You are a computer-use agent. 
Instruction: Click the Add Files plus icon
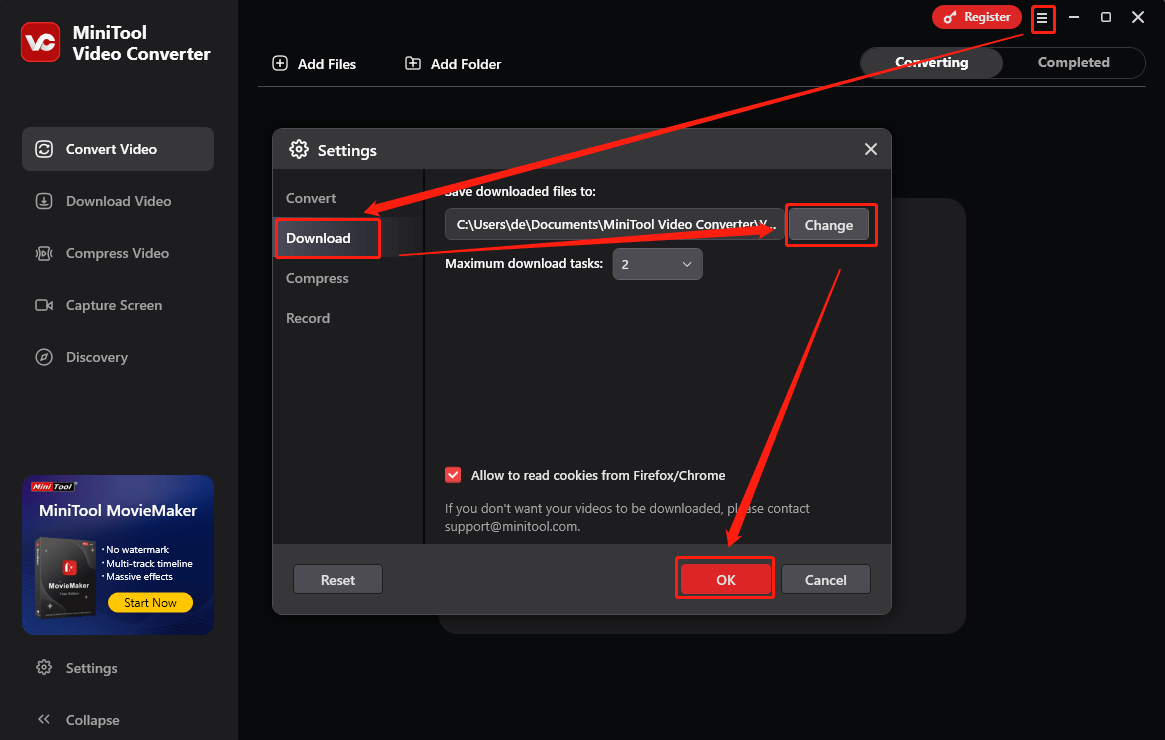click(280, 63)
